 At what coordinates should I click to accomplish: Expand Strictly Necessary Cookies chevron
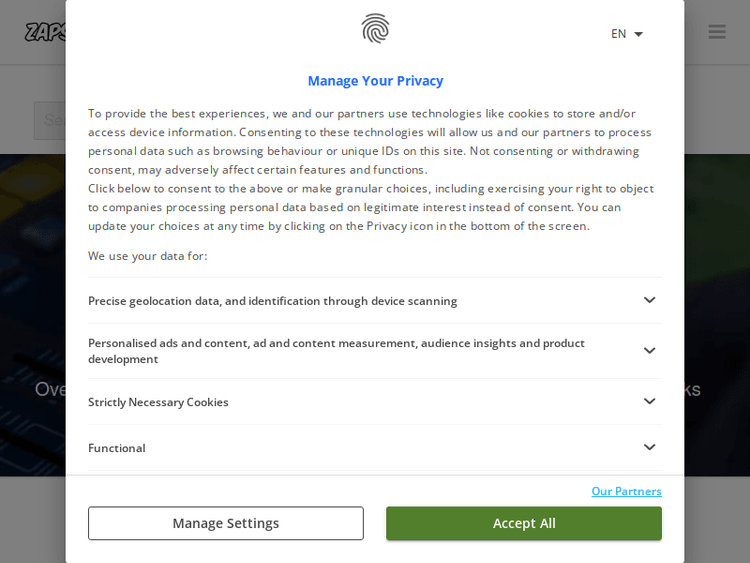click(x=649, y=401)
